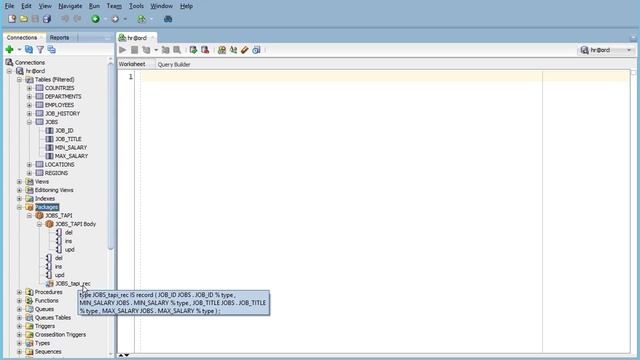Select the Functions folder
Viewport: 640px width, 360px height.
[47, 301]
